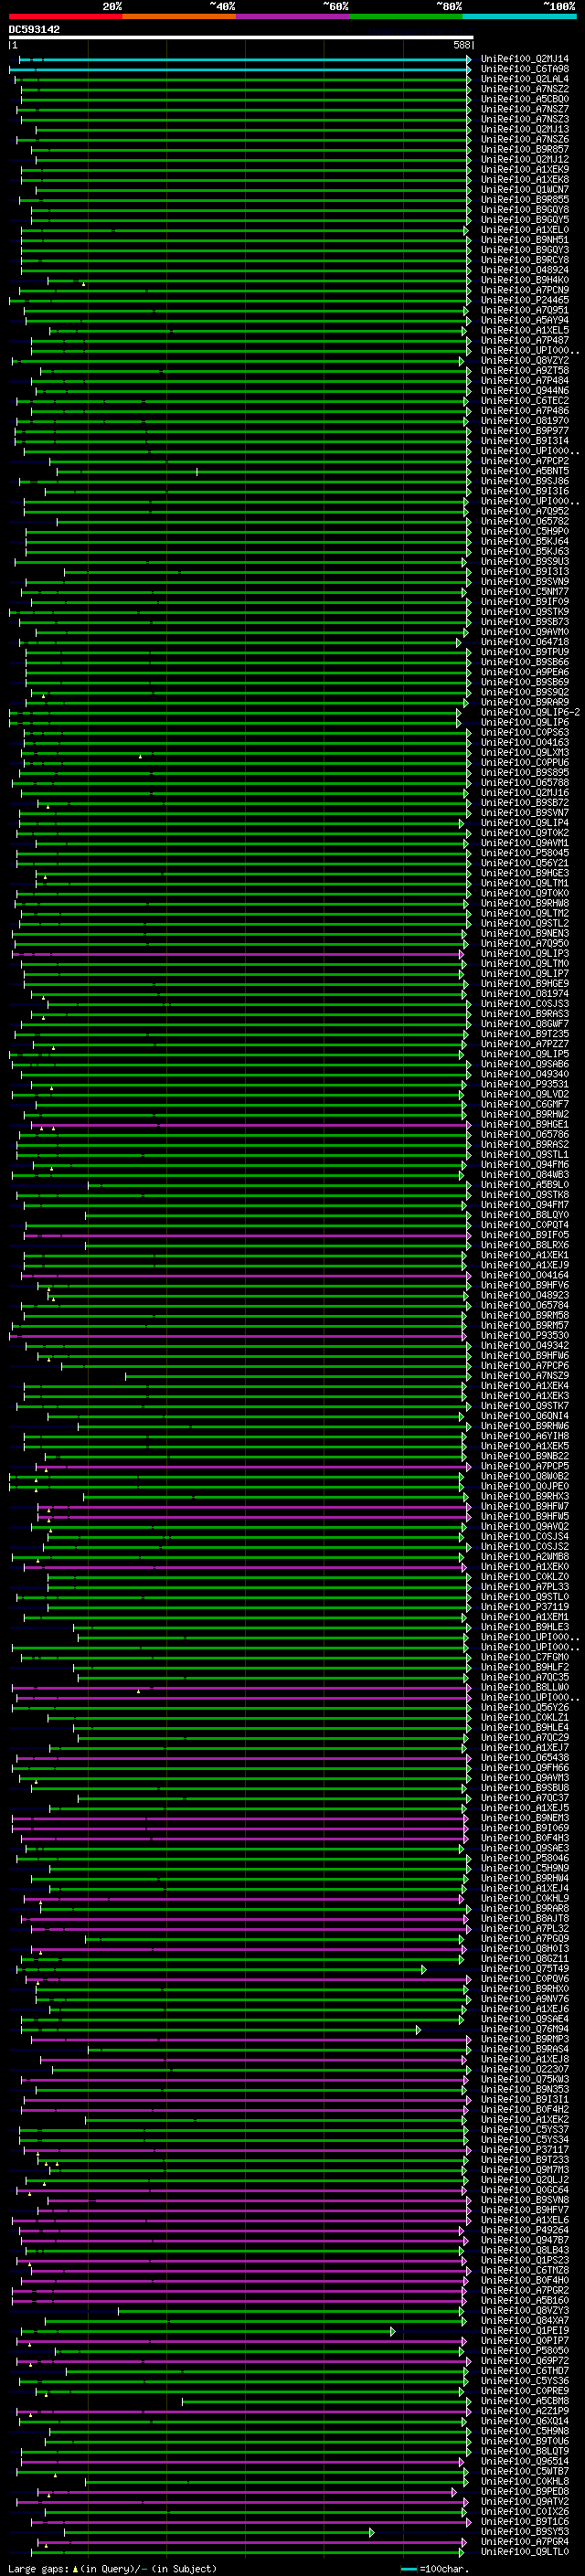Click the orange ~40% identity legend swatch

pos(180,17)
